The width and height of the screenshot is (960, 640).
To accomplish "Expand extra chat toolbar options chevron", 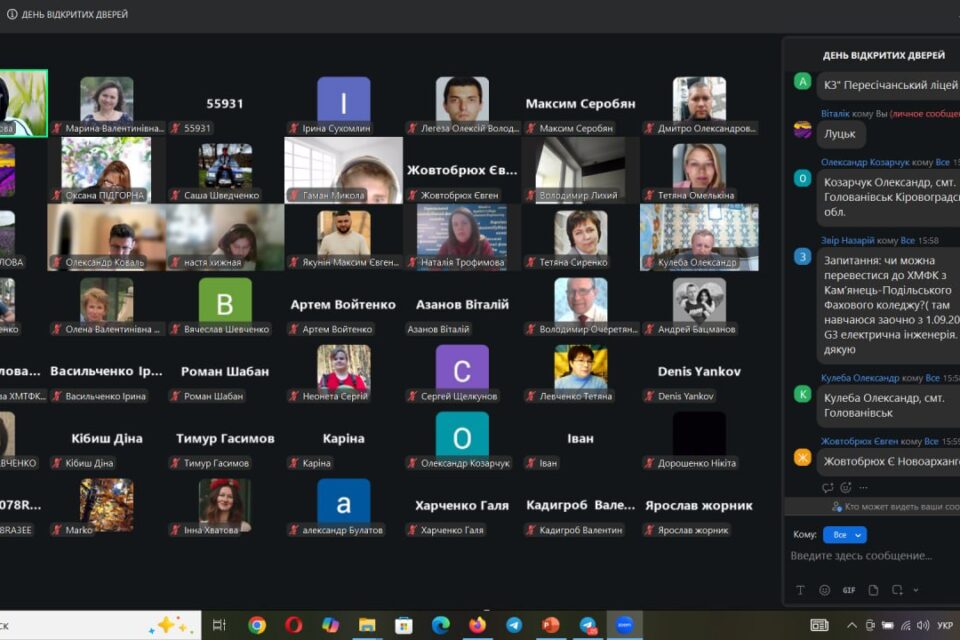I will 916,590.
